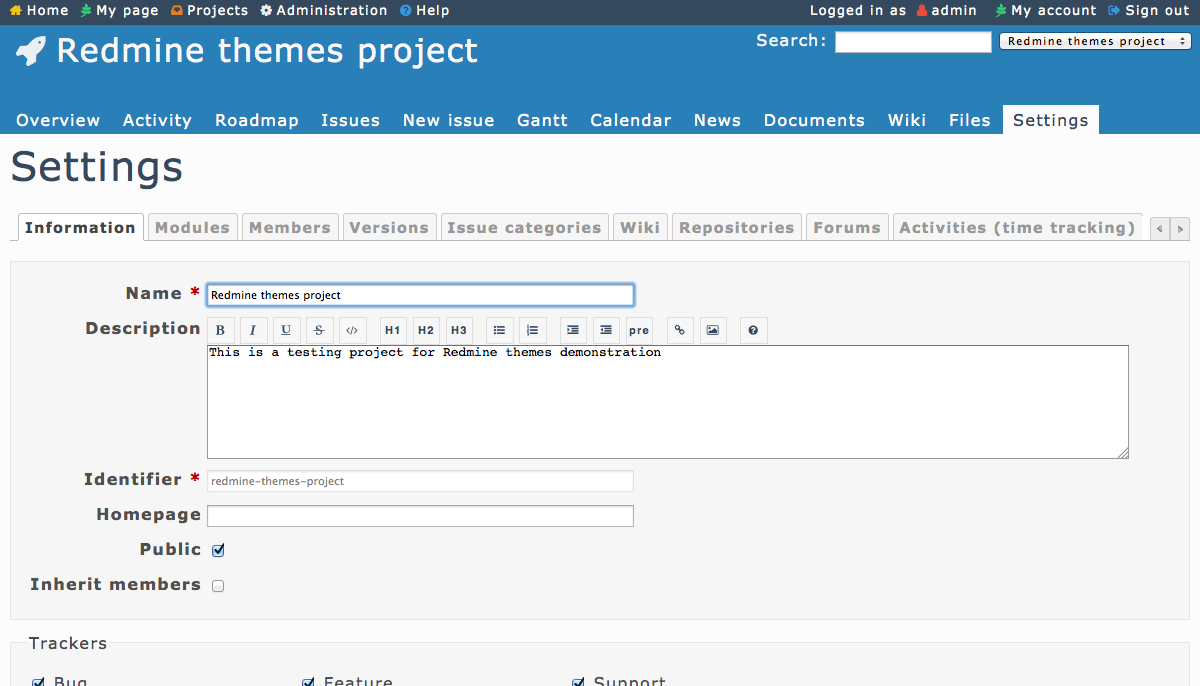Click the rocket project icon
Viewport: 1200px width, 686px height.
click(31, 51)
